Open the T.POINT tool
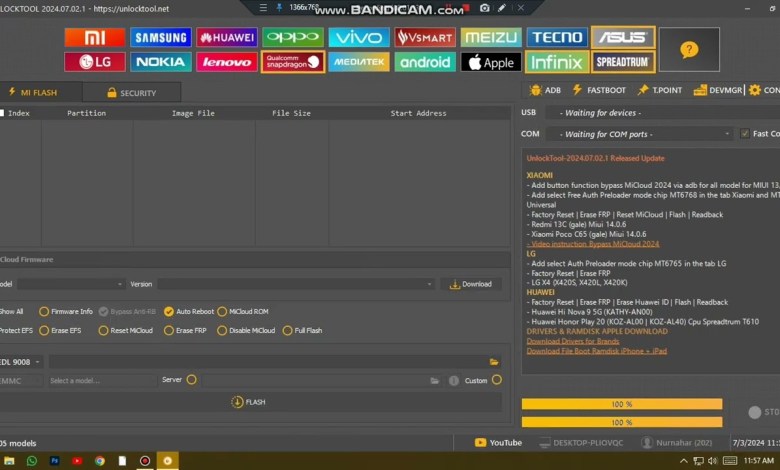 click(660, 90)
